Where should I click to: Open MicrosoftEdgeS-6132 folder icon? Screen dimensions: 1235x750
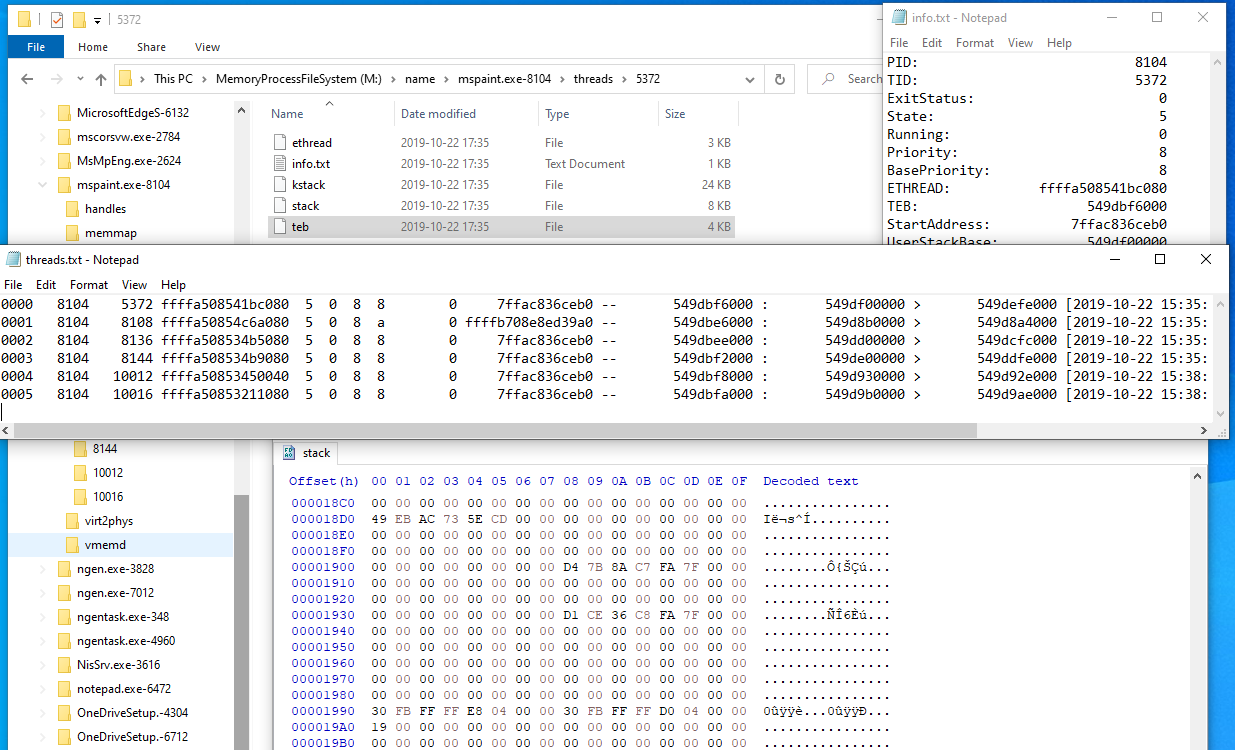[64, 113]
